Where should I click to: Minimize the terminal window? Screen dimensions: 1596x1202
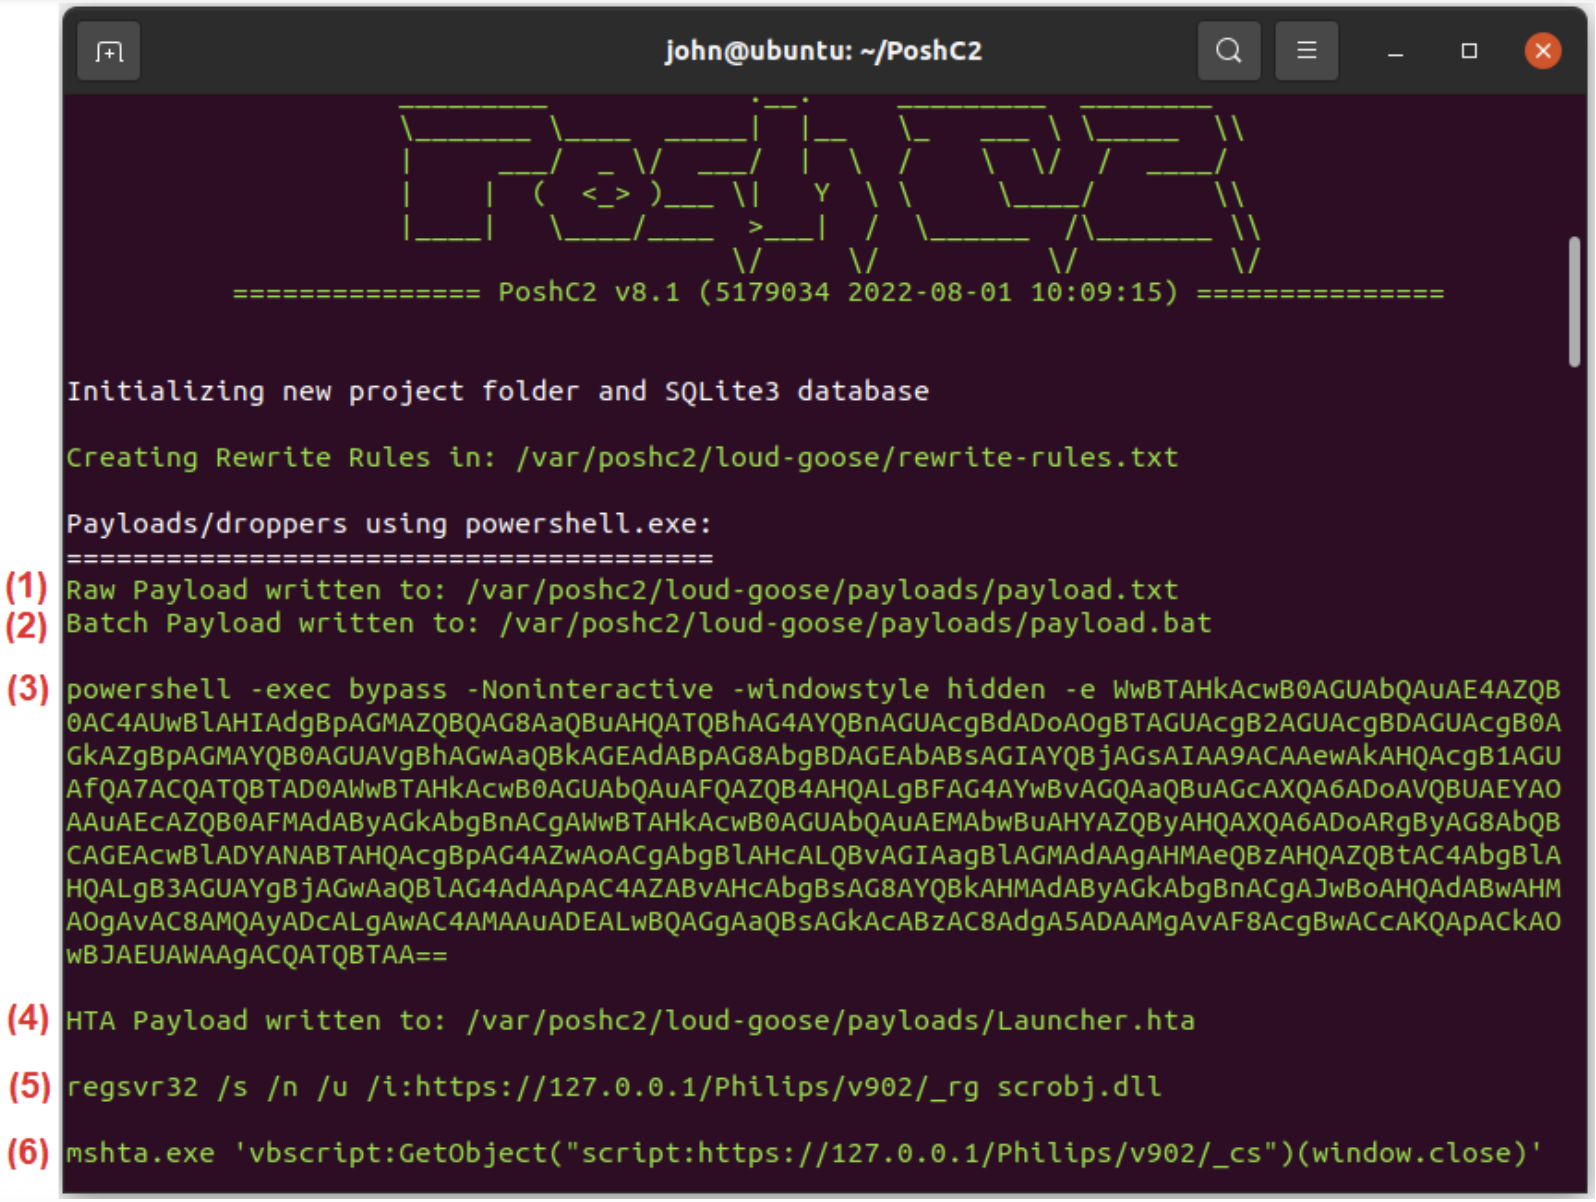point(1396,51)
